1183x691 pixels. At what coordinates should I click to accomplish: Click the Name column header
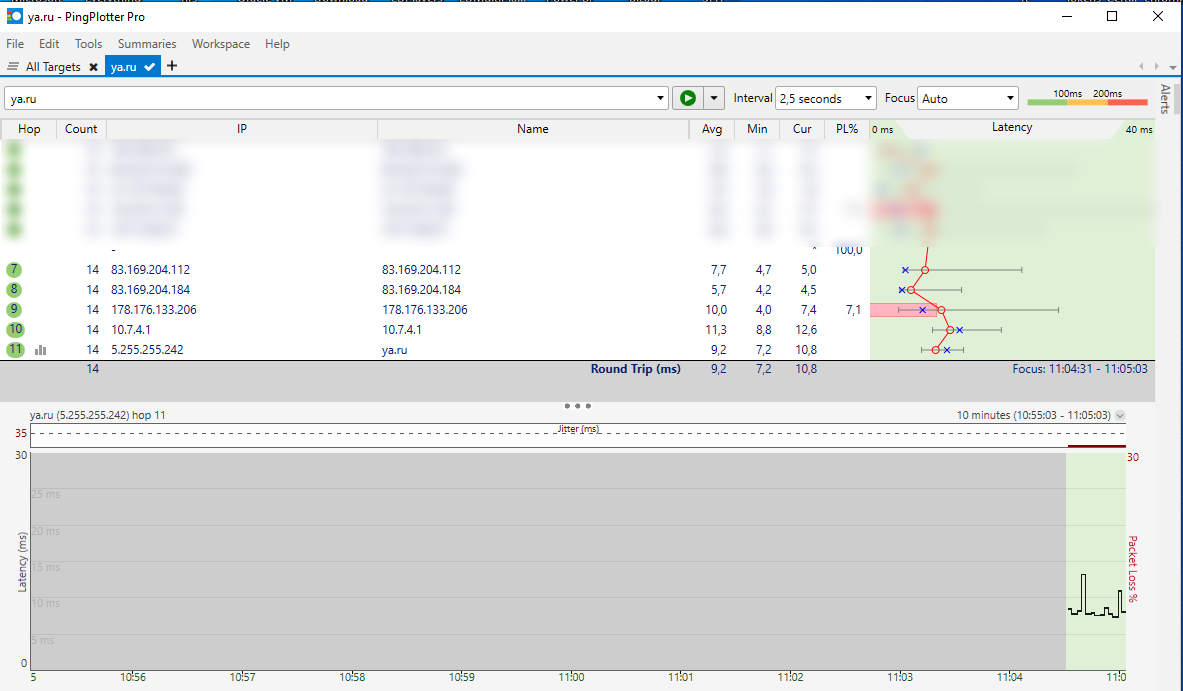point(533,129)
